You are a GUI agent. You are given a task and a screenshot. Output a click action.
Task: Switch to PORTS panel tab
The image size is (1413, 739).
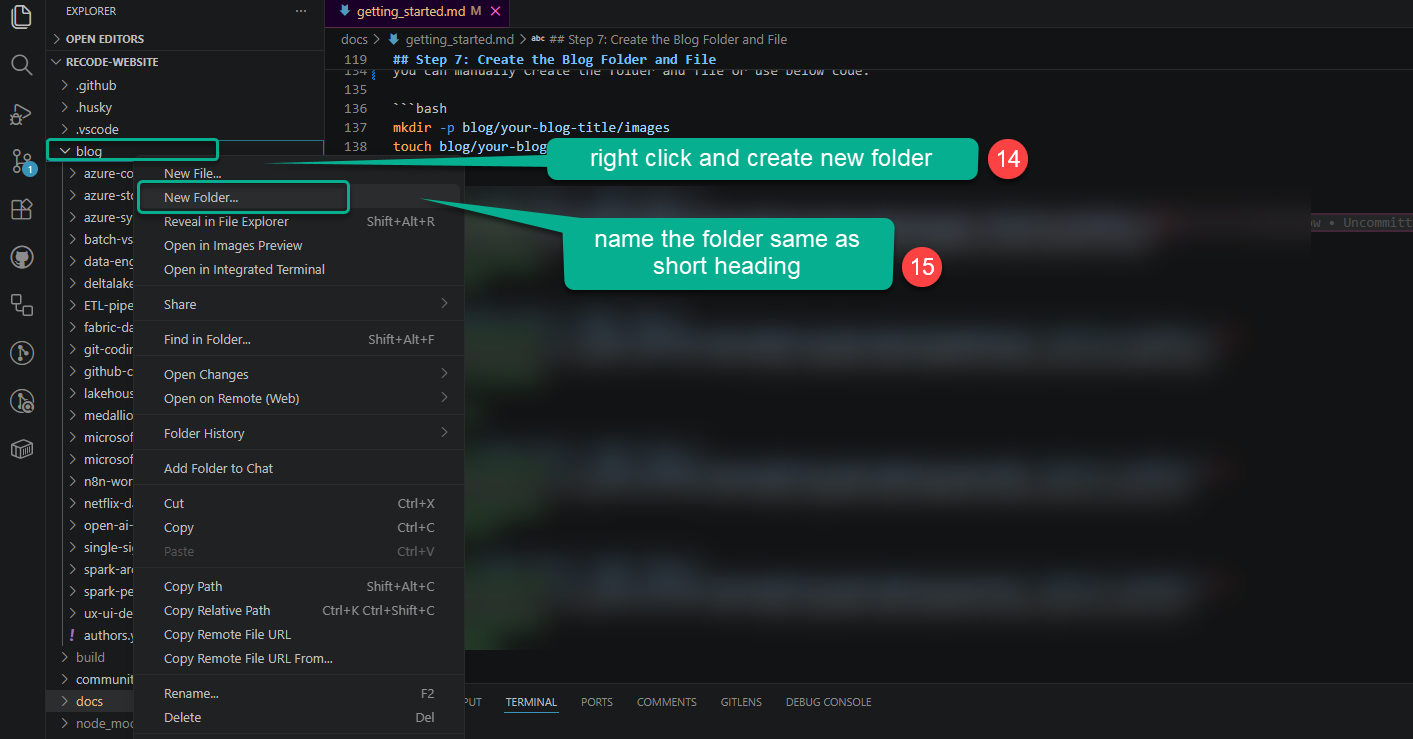click(x=597, y=702)
